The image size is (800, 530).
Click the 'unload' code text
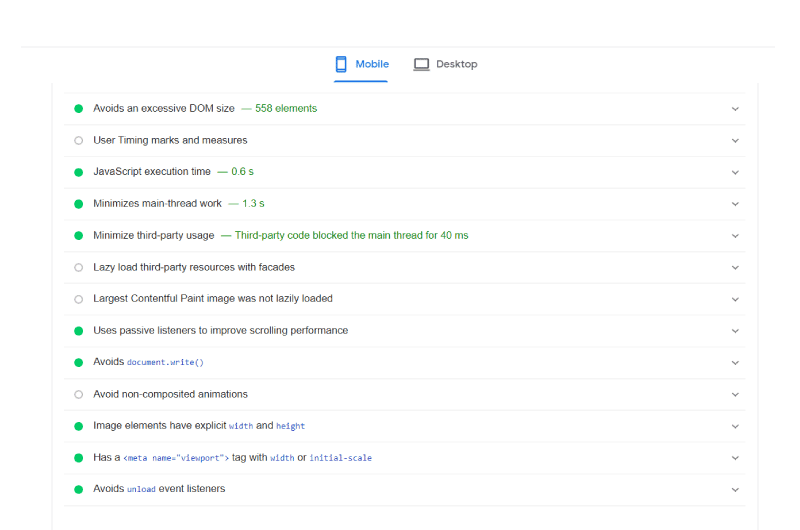coord(141,489)
